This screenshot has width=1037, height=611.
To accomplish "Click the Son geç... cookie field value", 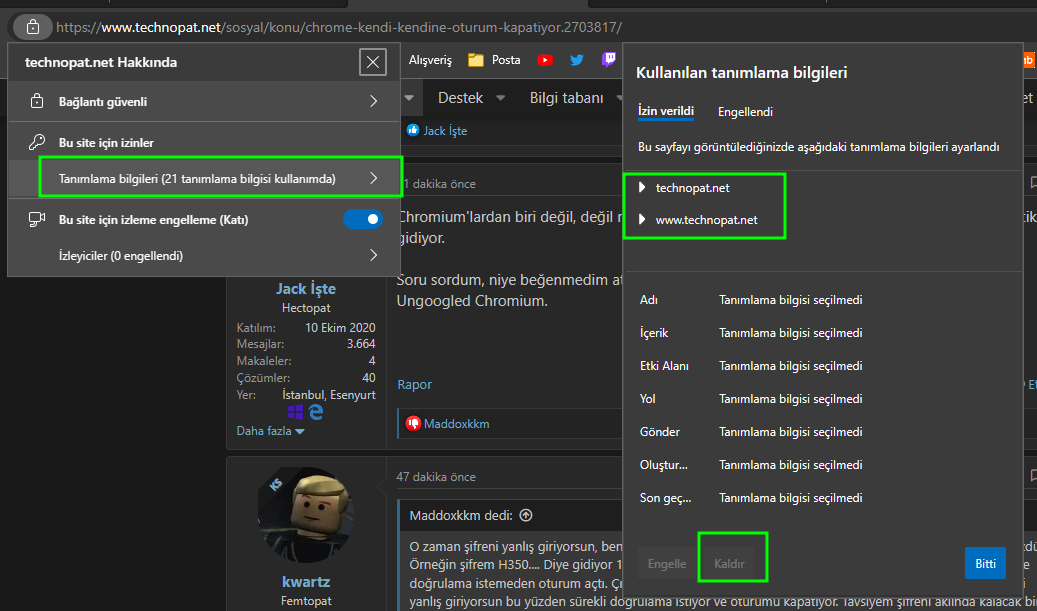I will [x=791, y=498].
